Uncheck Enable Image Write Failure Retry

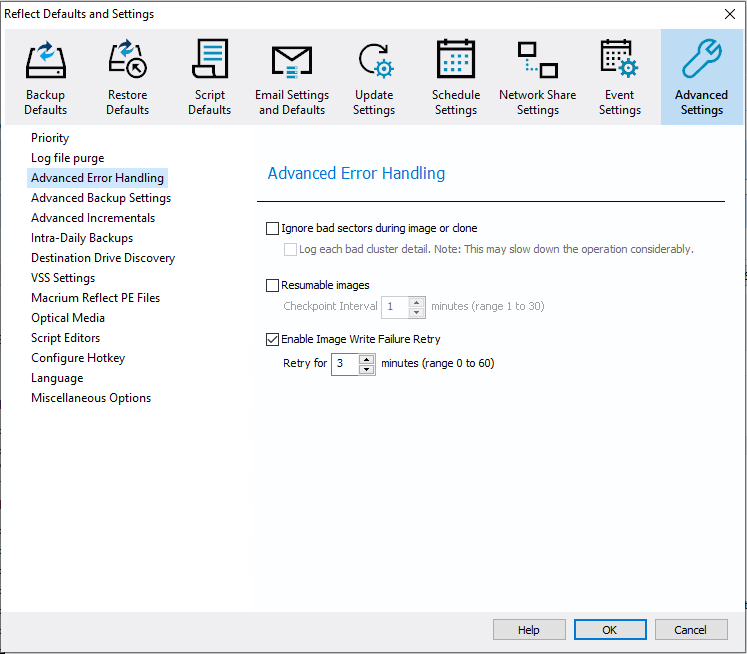tap(273, 339)
